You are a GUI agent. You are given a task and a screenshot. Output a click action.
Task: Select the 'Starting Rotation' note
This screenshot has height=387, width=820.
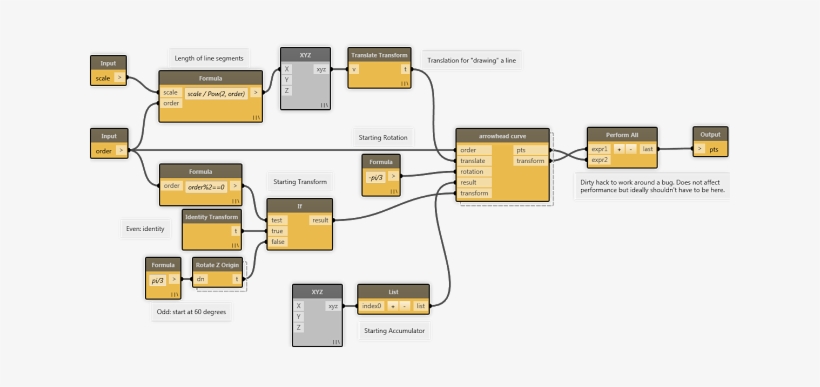383,138
